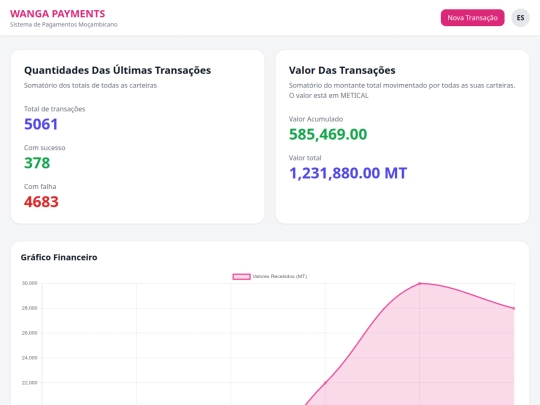Click the 28,000 y-axis label

(29, 308)
